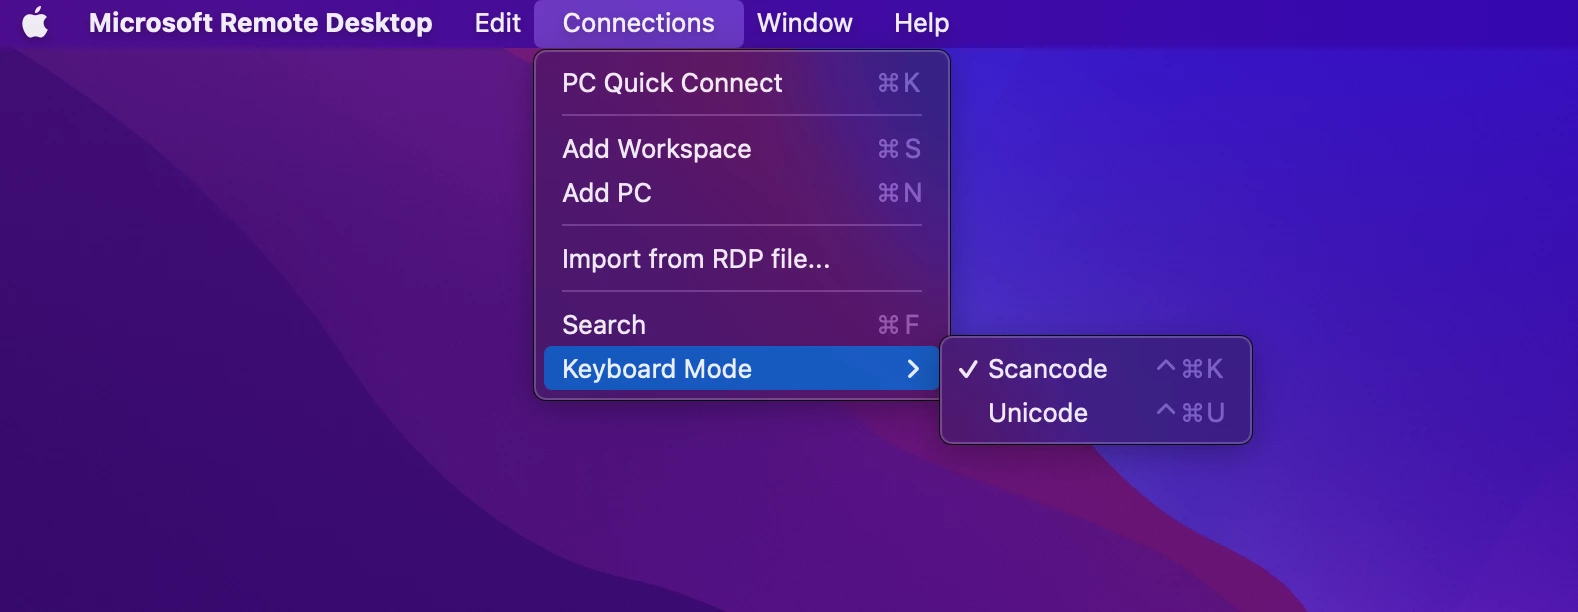Viewport: 1578px width, 612px height.
Task: Switch keyboard mode to Unicode
Action: point(1096,413)
